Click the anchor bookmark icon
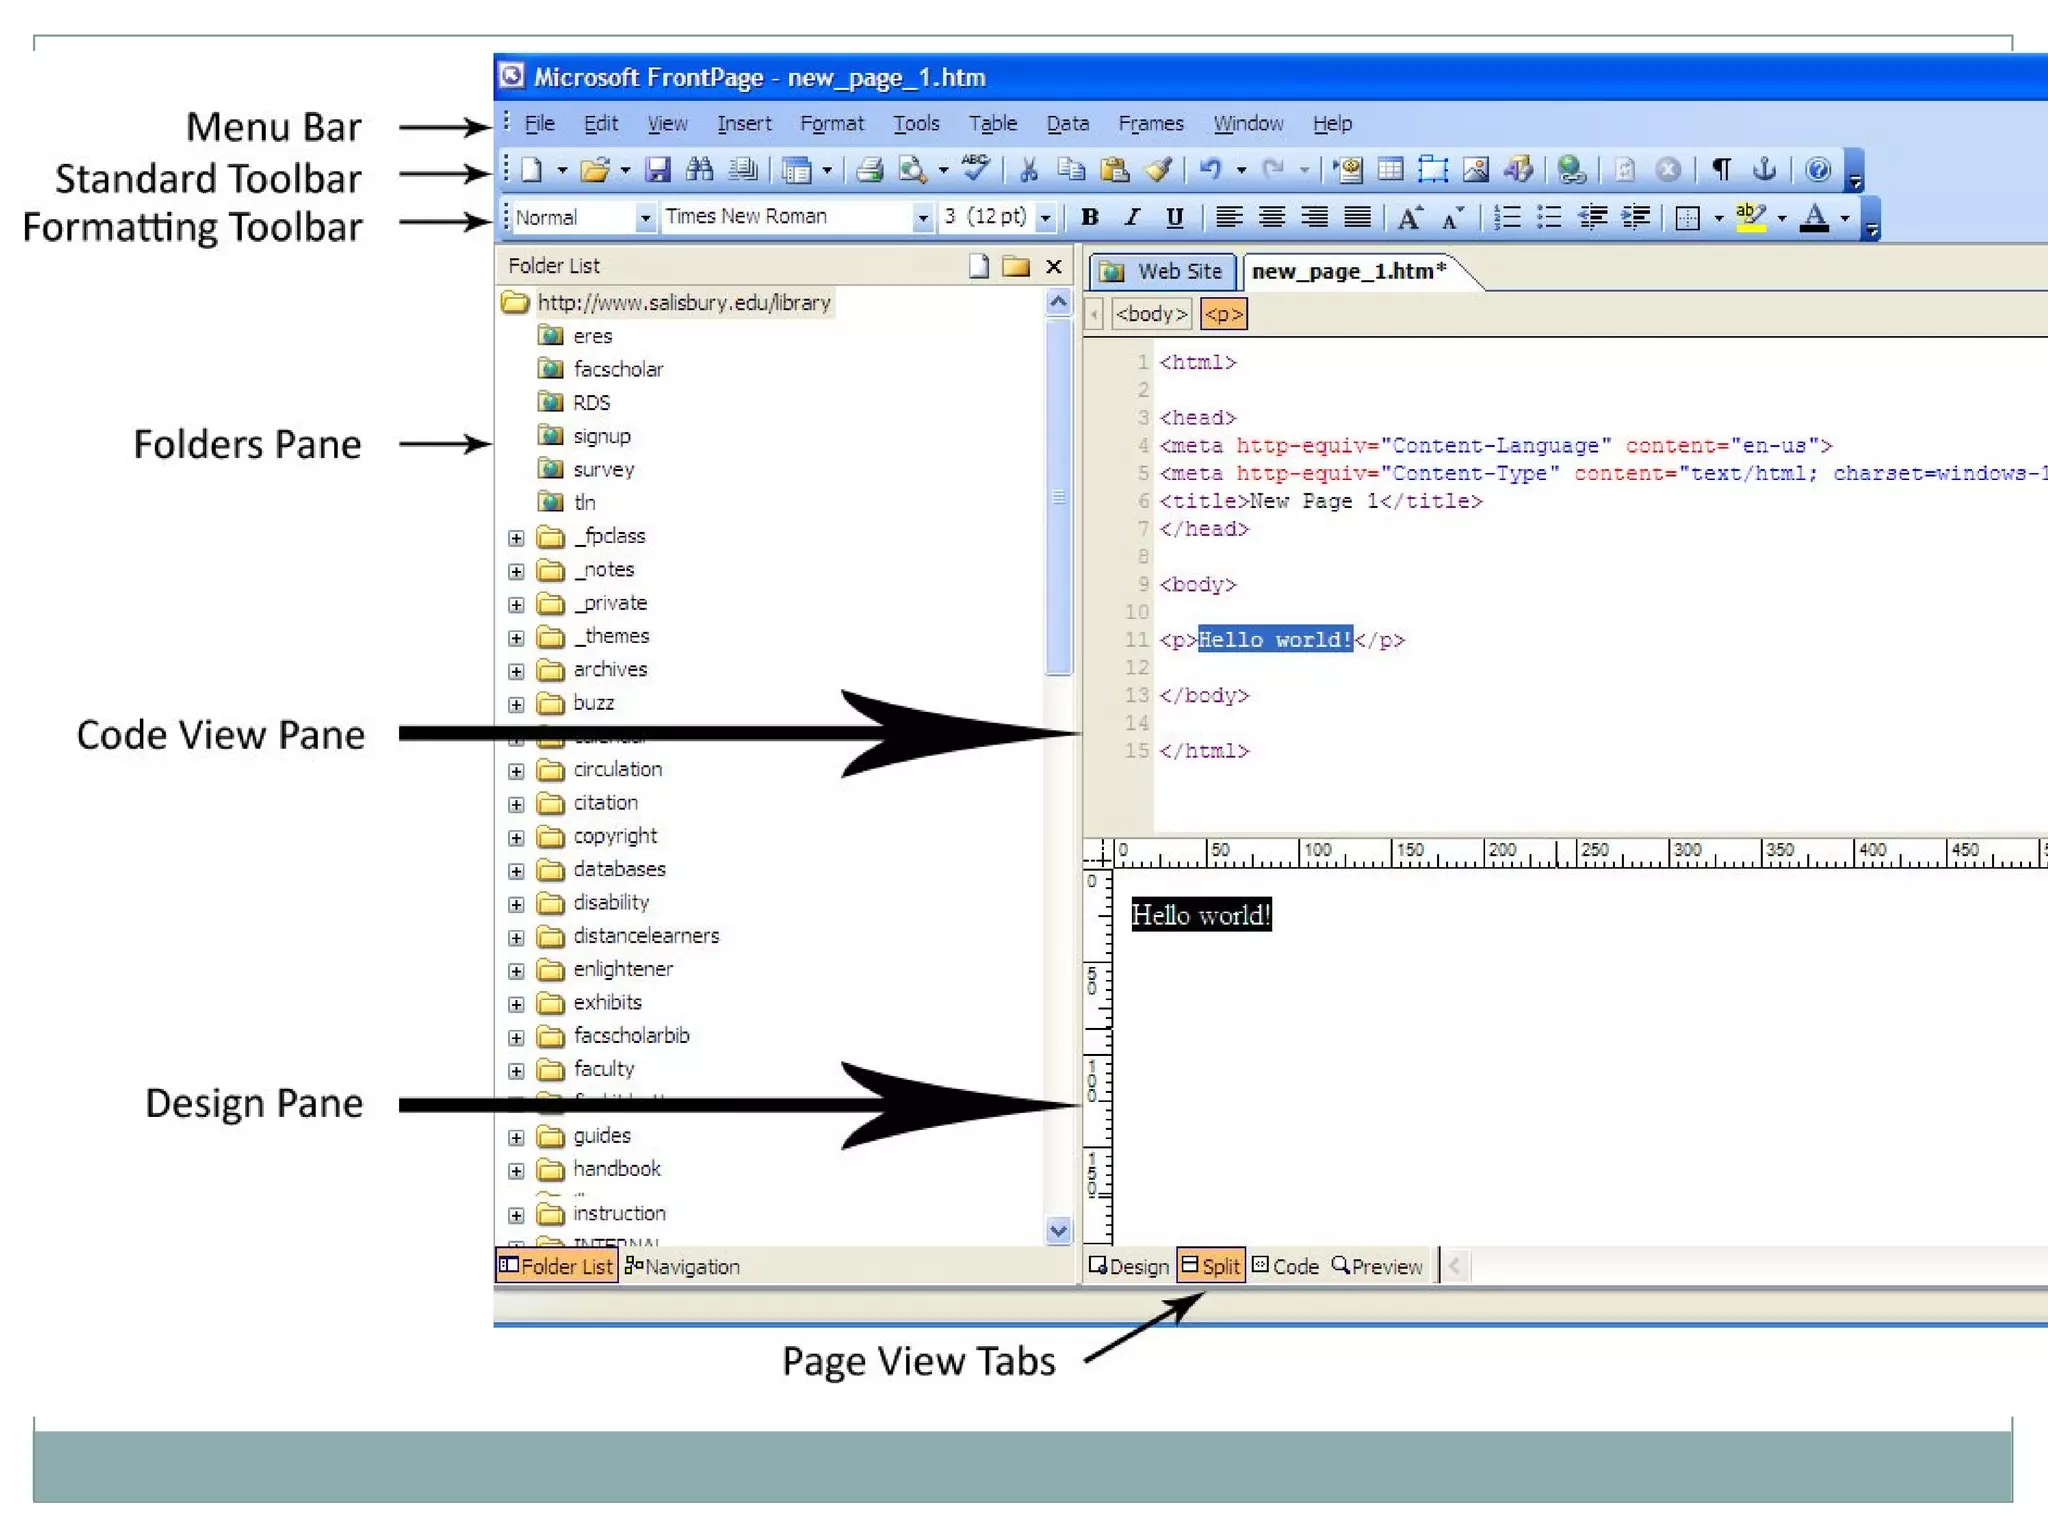This screenshot has height=1536, width=2048. coord(1765,169)
